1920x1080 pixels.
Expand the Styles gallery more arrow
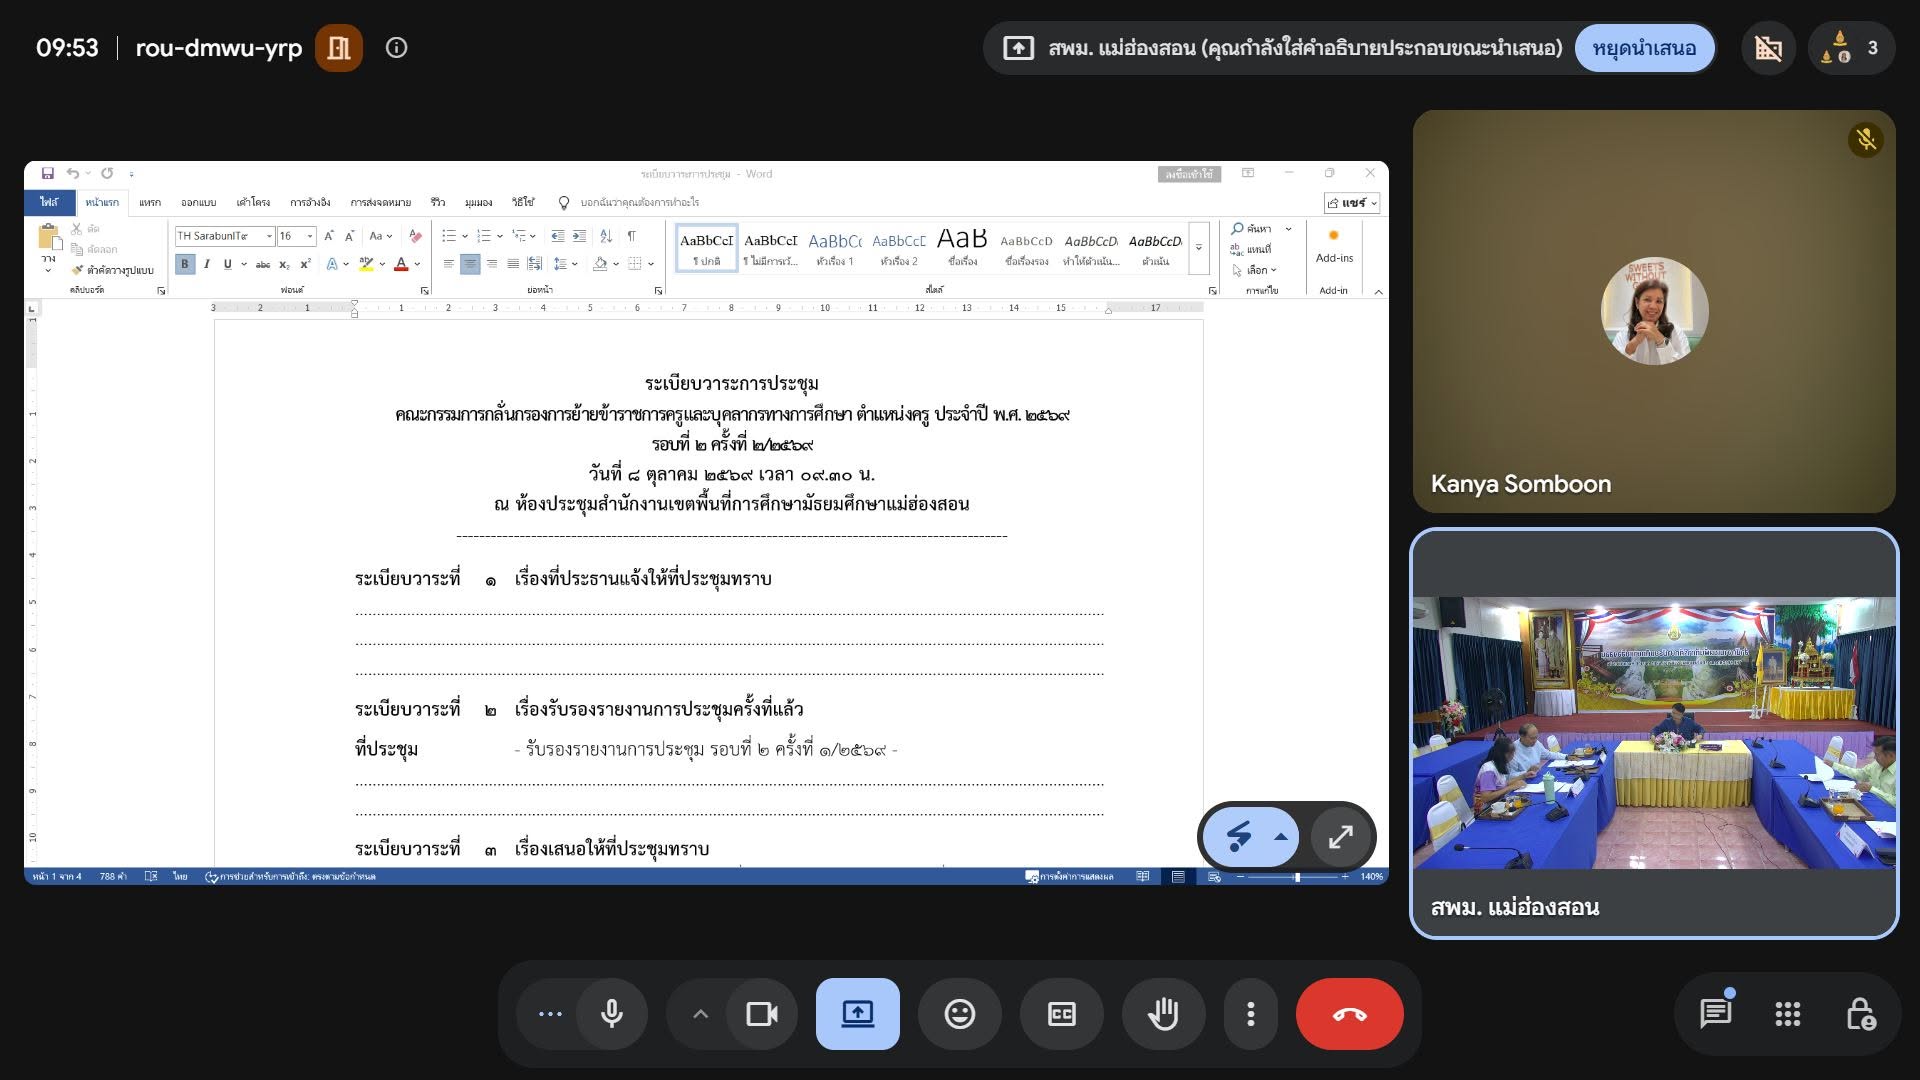1199,248
